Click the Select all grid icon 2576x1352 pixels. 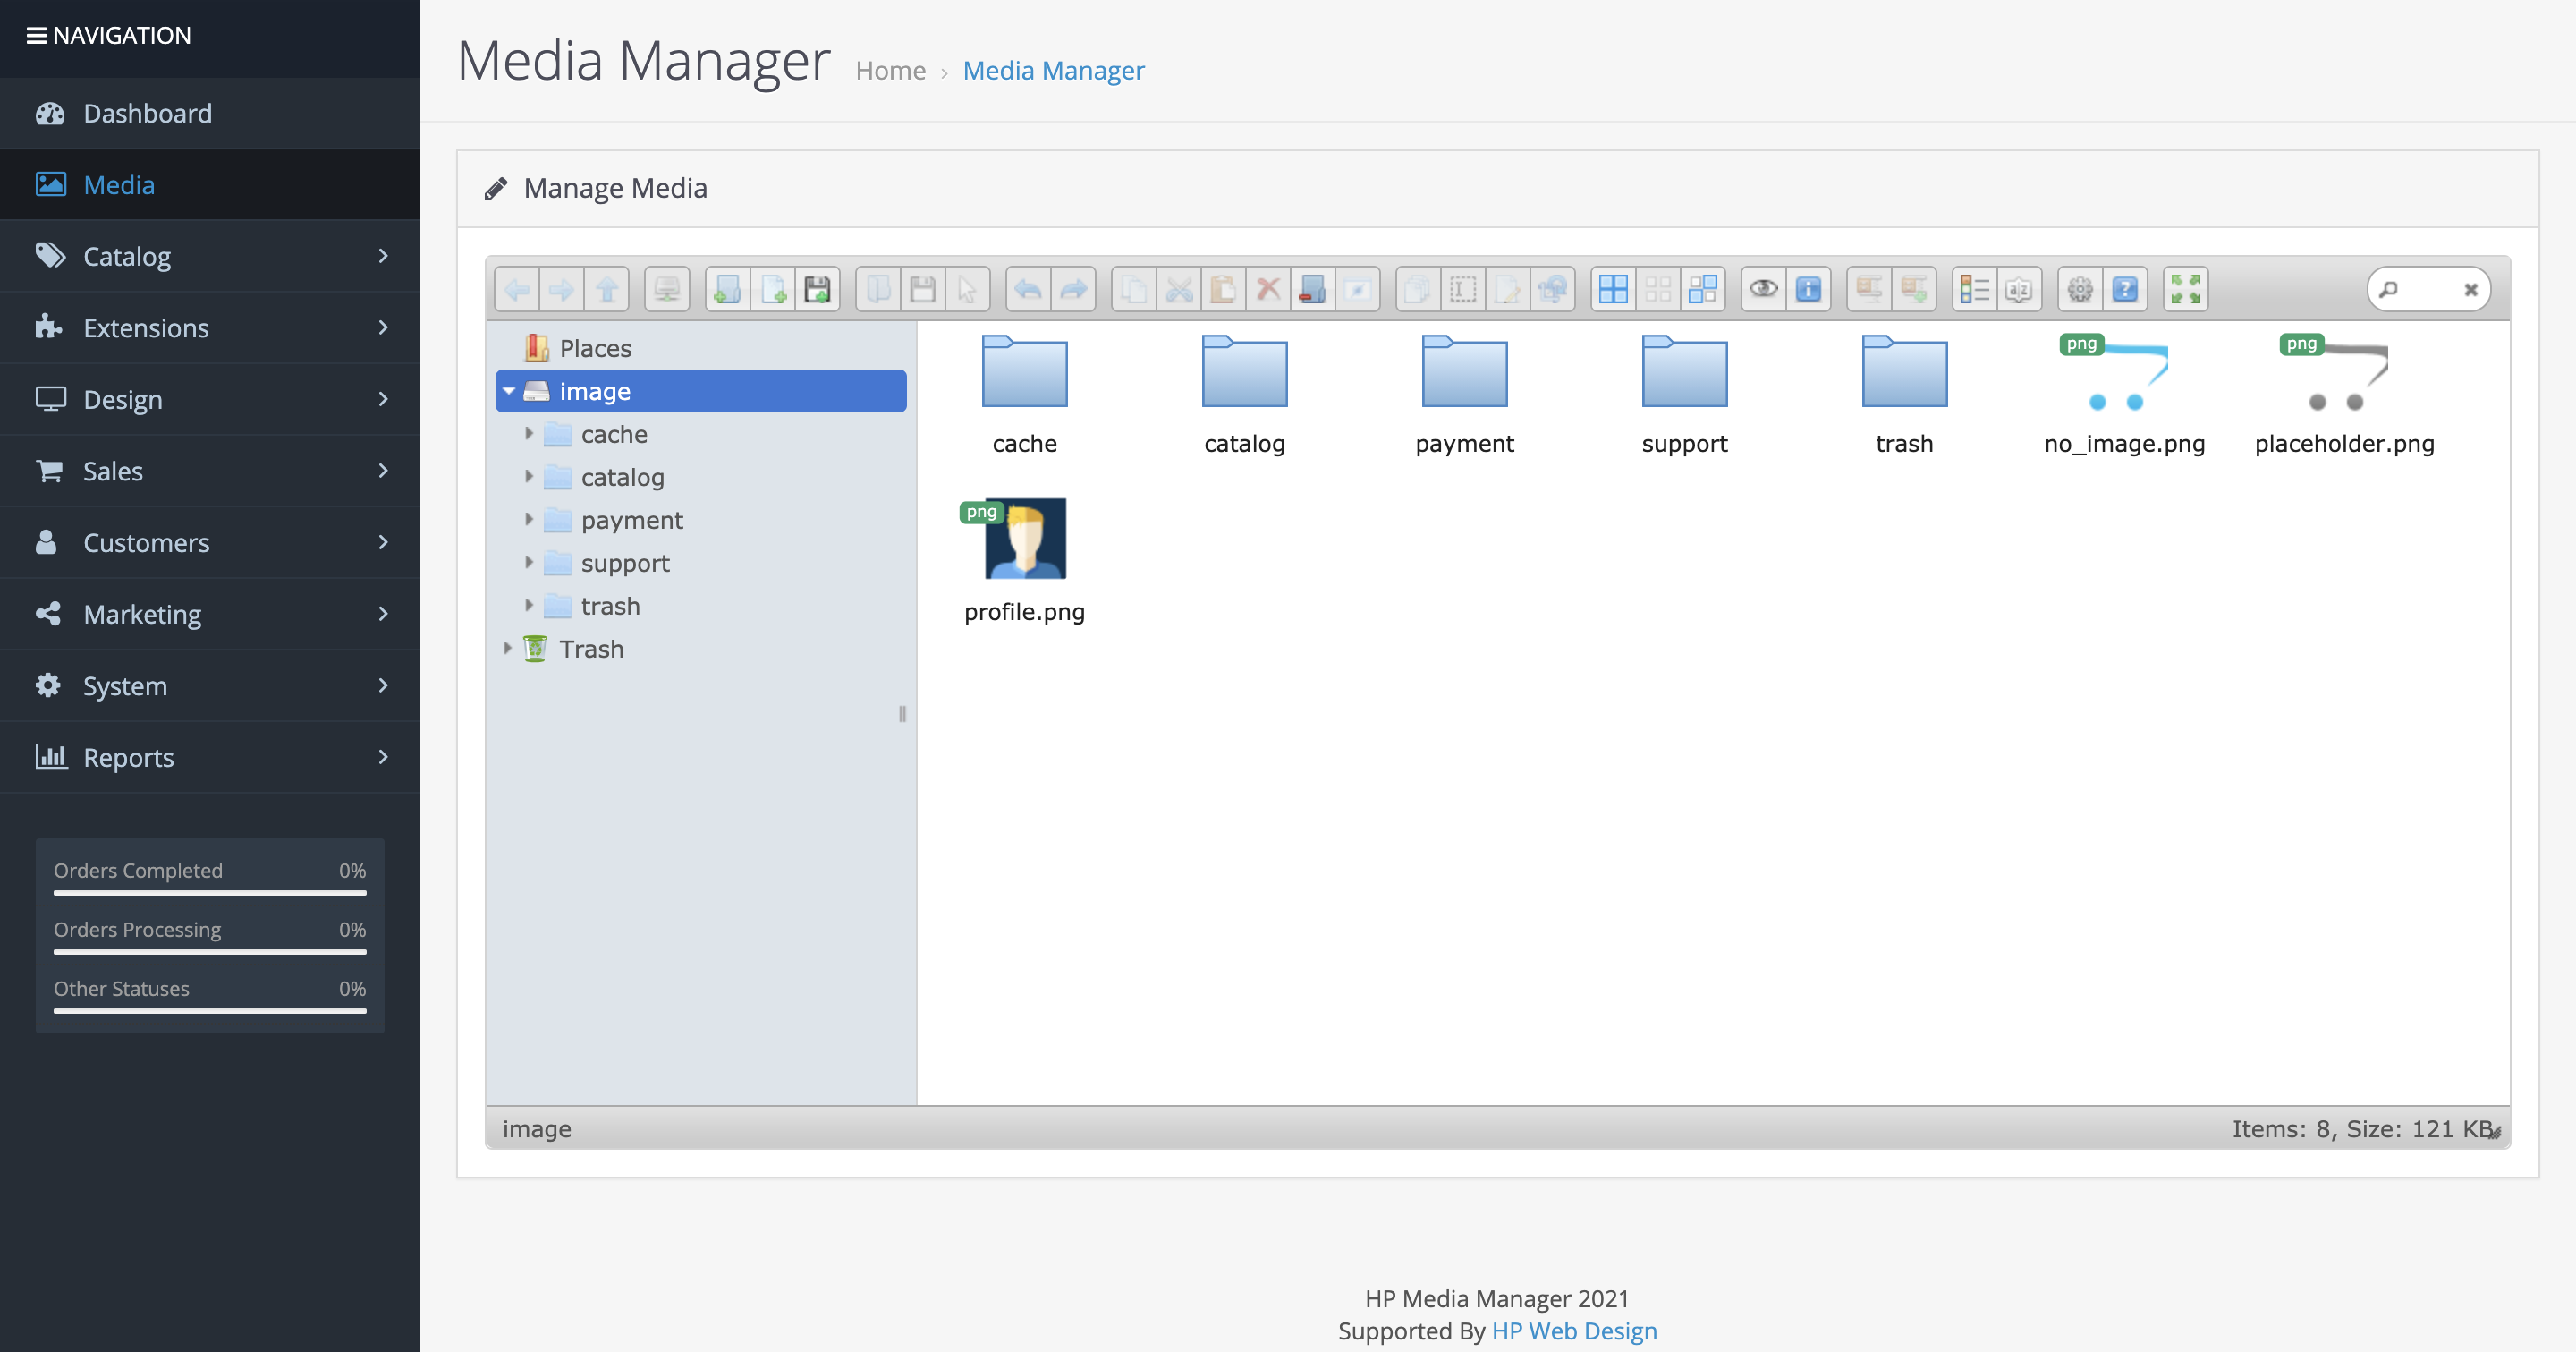click(1613, 290)
